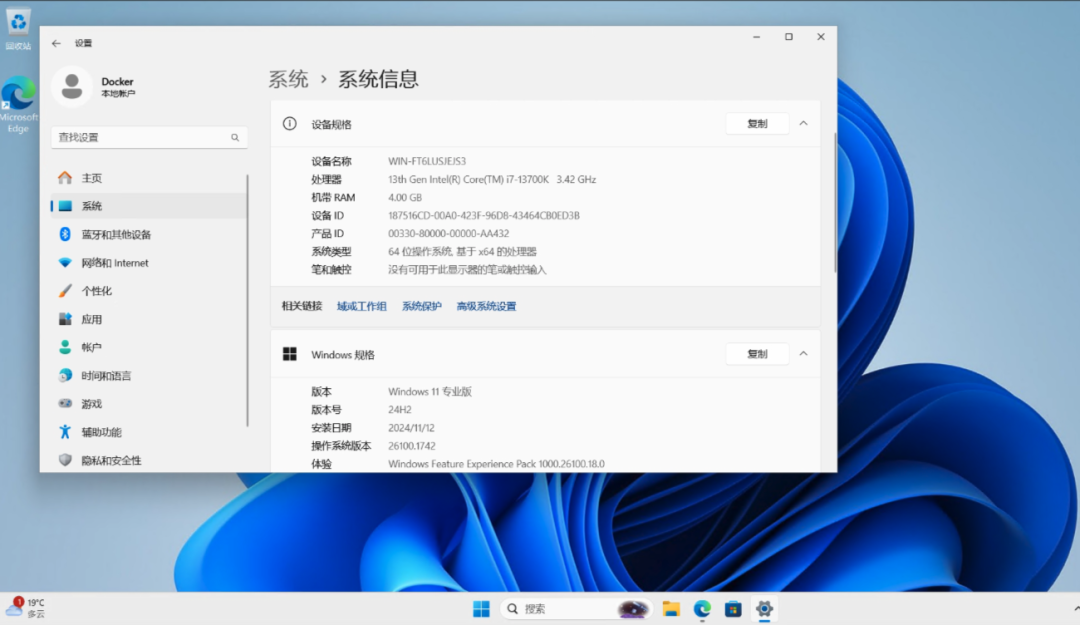Close the Settings window
This screenshot has height=625, width=1080.
pyautogui.click(x=820, y=37)
